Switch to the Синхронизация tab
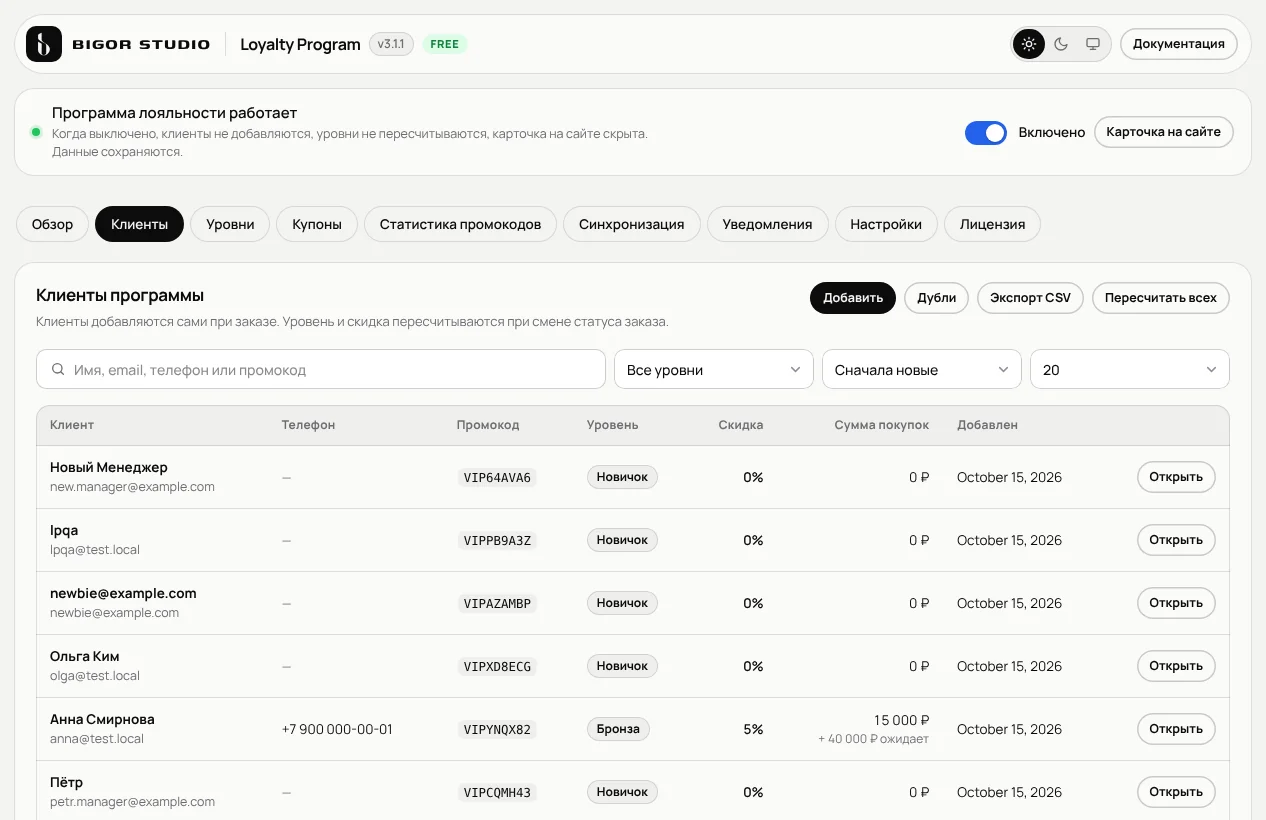Image resolution: width=1266 pixels, height=820 pixels. click(632, 224)
